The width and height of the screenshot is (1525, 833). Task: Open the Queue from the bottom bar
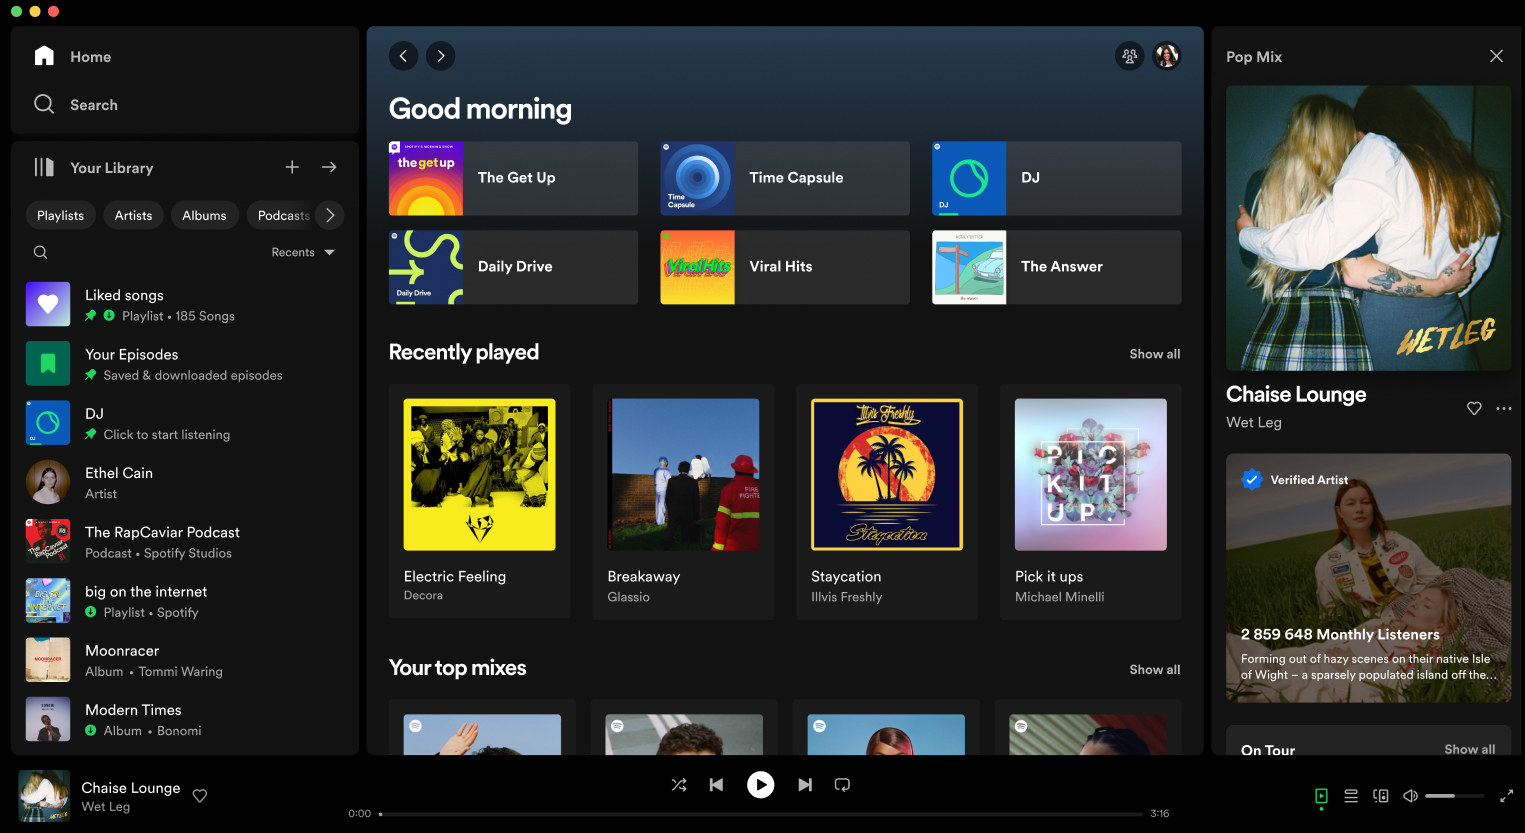(x=1351, y=796)
